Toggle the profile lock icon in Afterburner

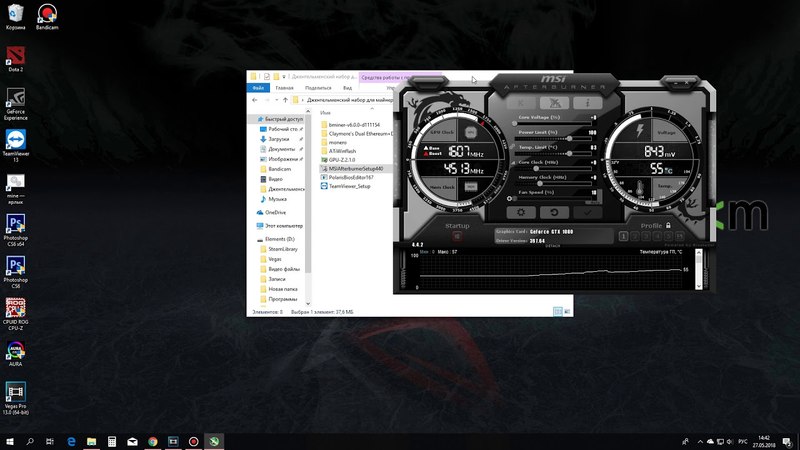coord(668,225)
